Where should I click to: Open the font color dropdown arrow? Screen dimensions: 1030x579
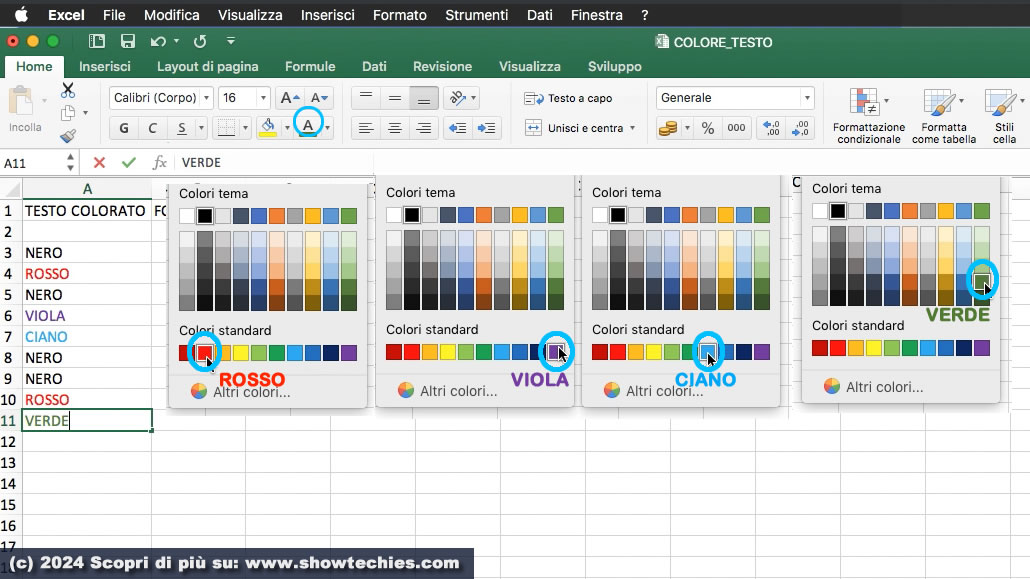[327, 128]
